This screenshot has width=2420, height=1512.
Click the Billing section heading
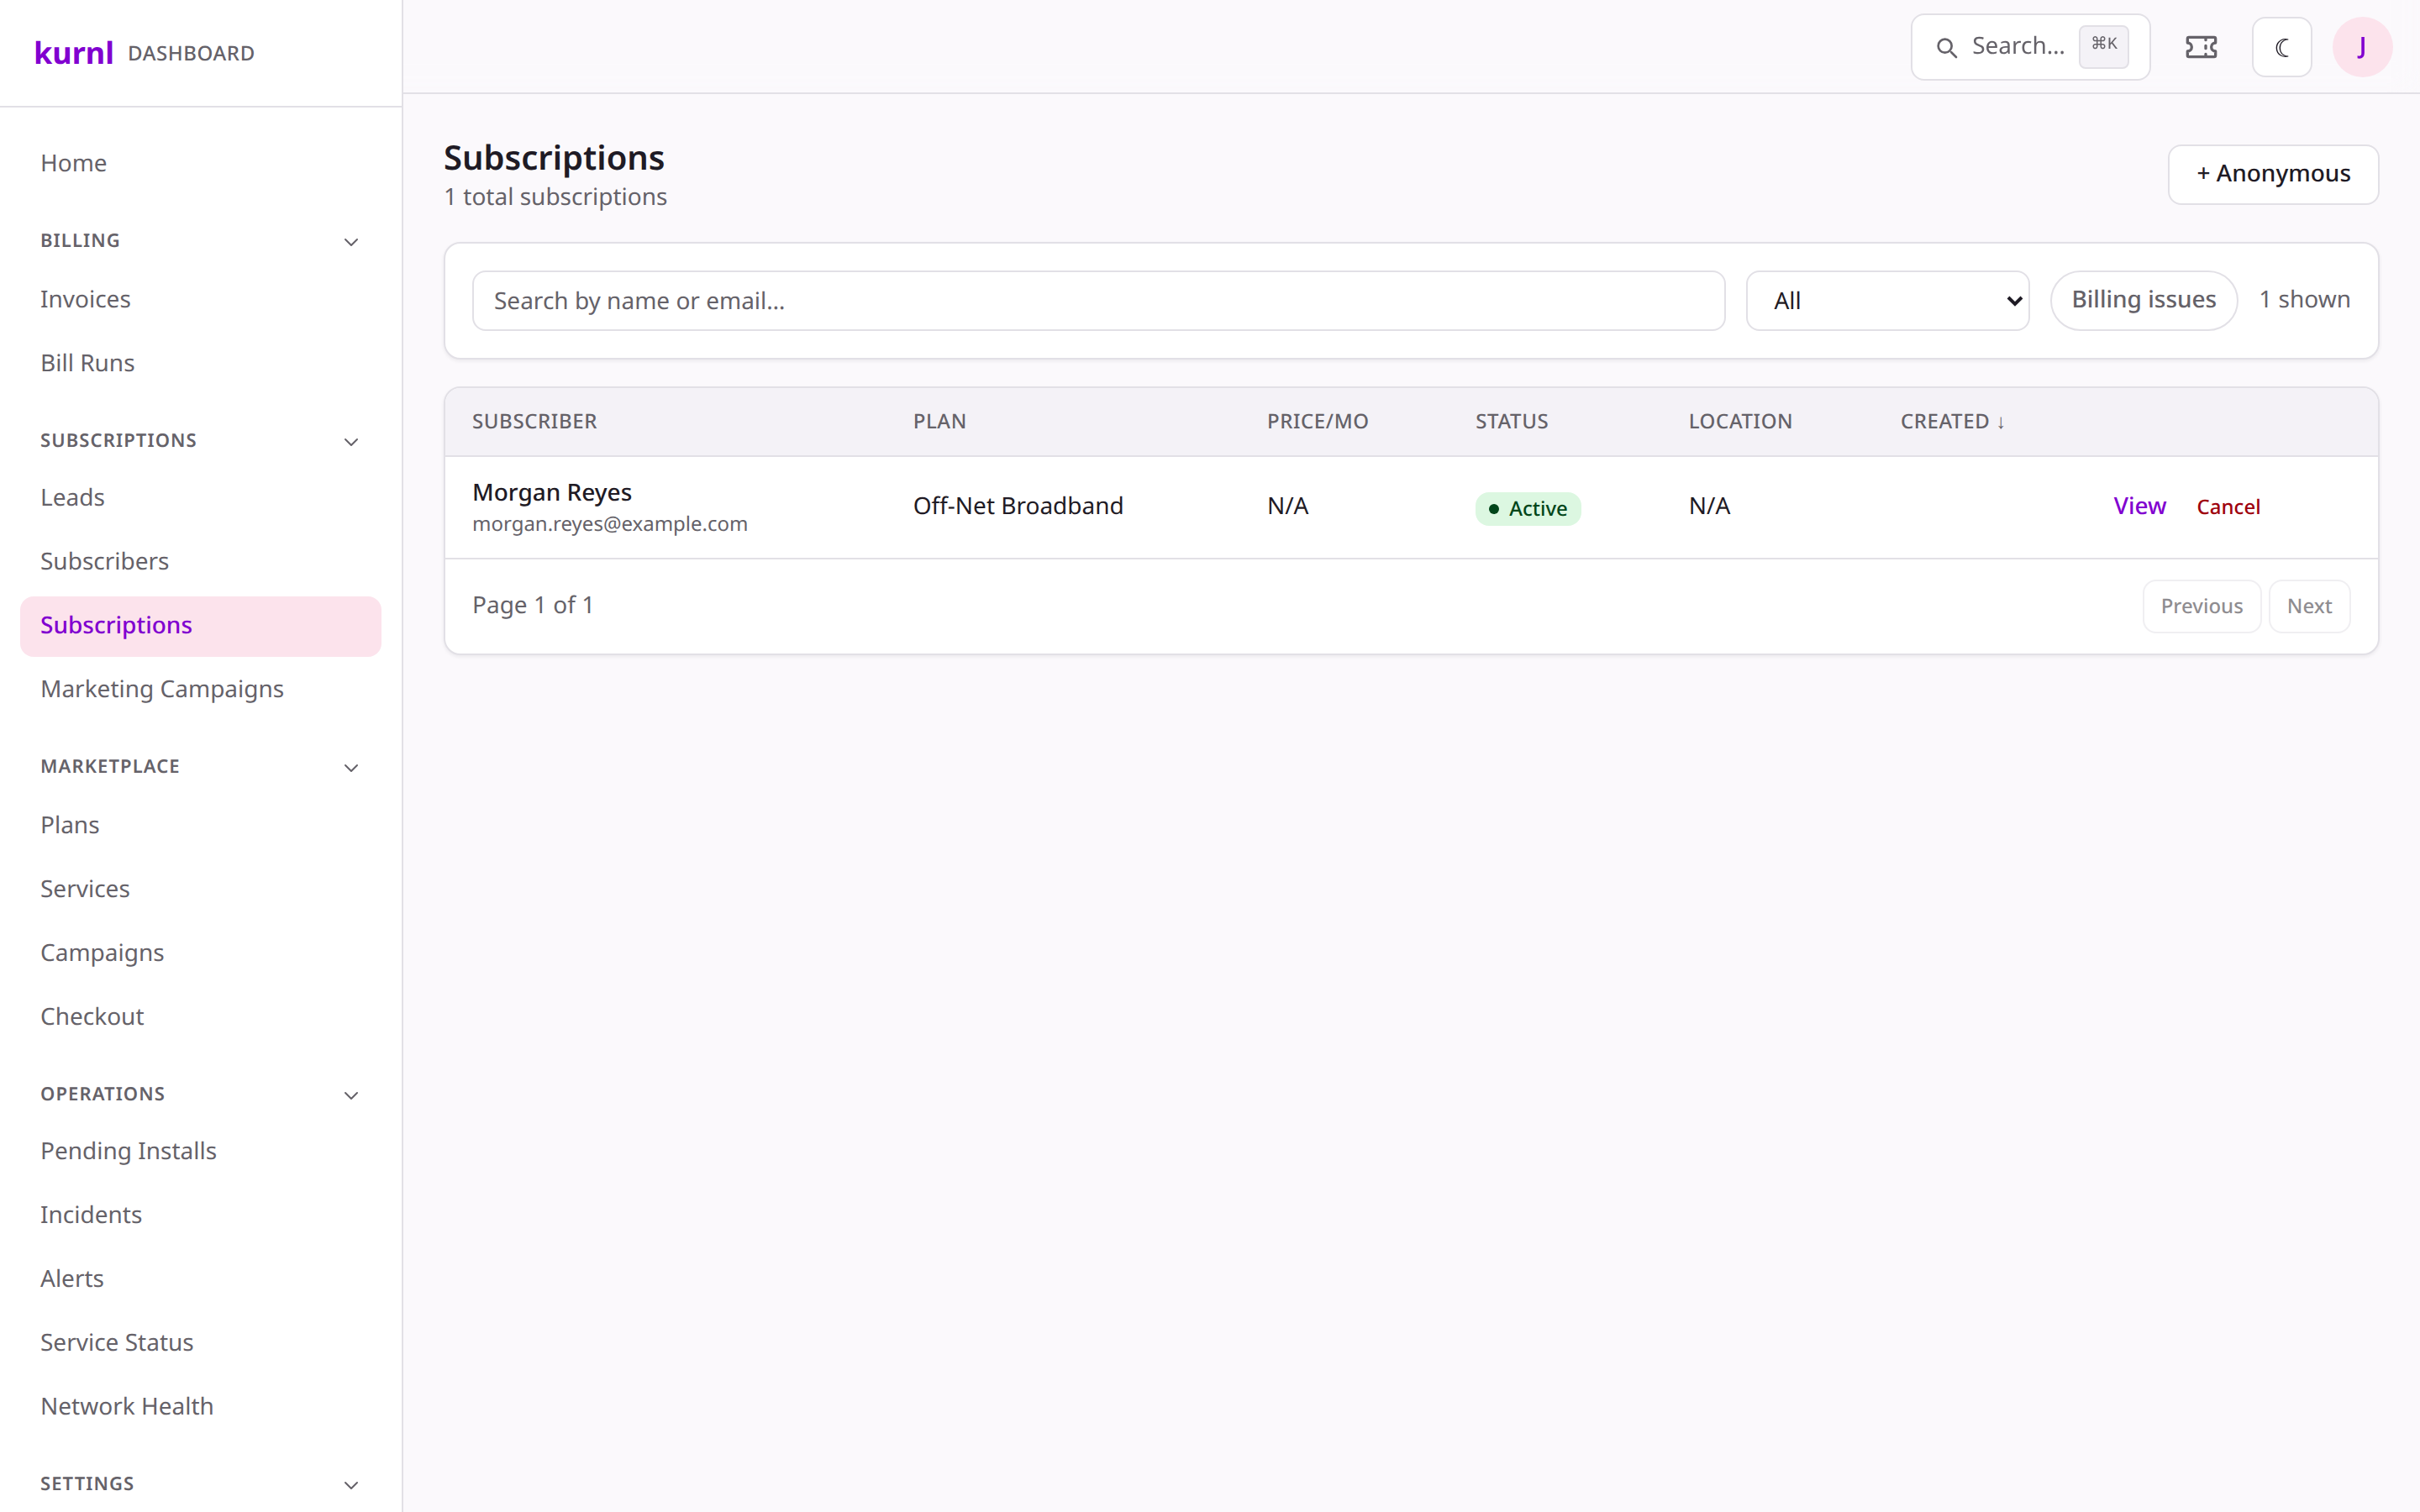80,241
